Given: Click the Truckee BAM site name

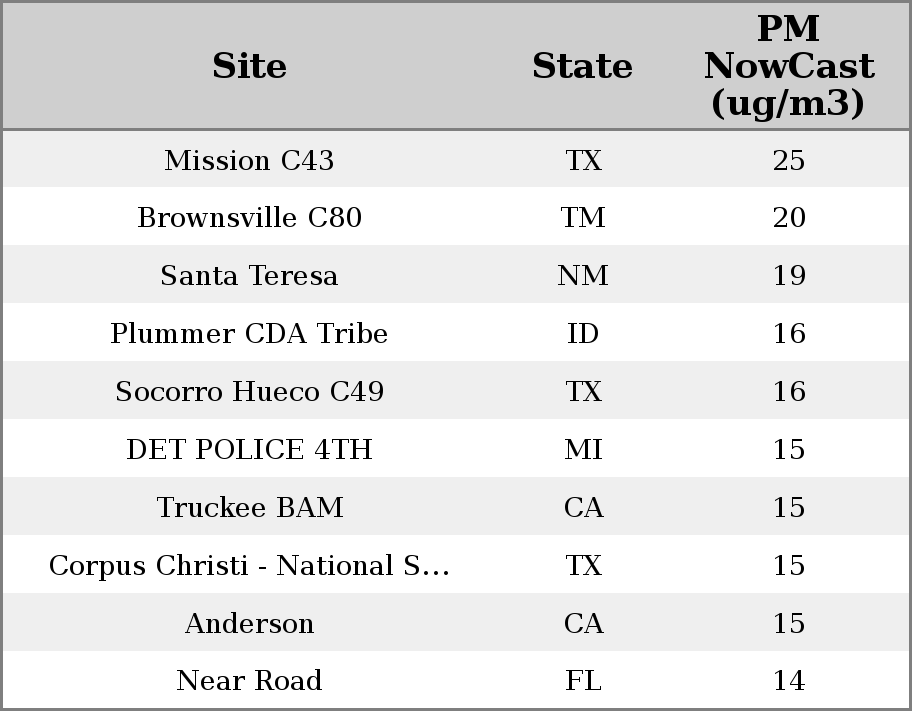Looking at the screenshot, I should click(x=249, y=508).
